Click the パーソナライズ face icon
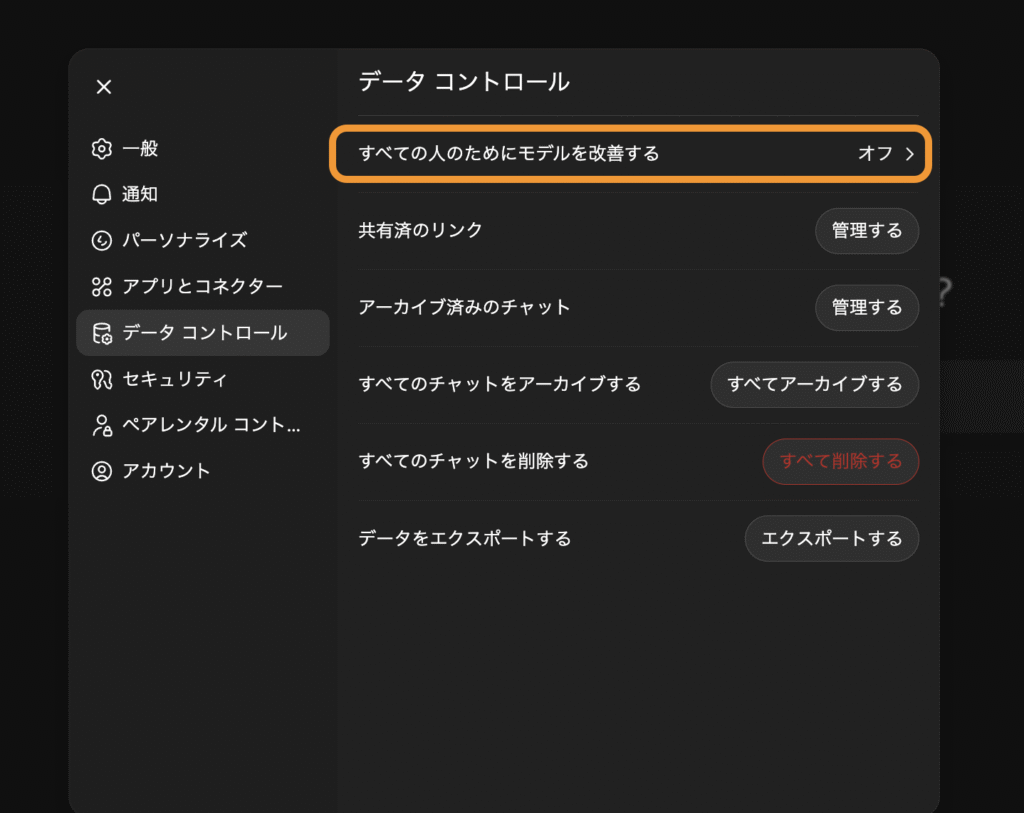The image size is (1024, 813). [101, 241]
